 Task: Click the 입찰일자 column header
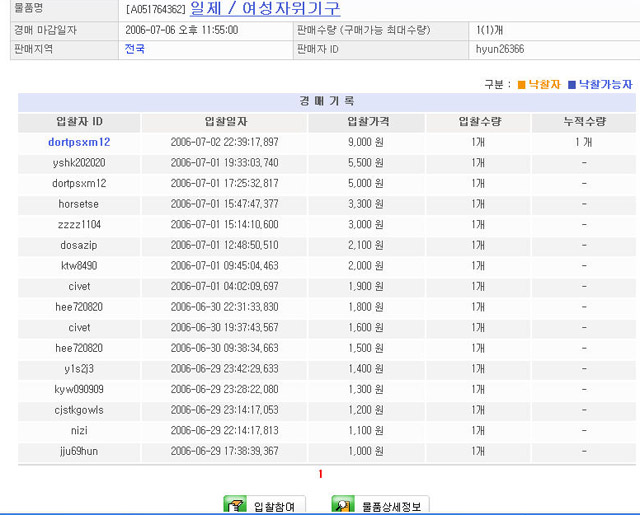click(x=224, y=122)
